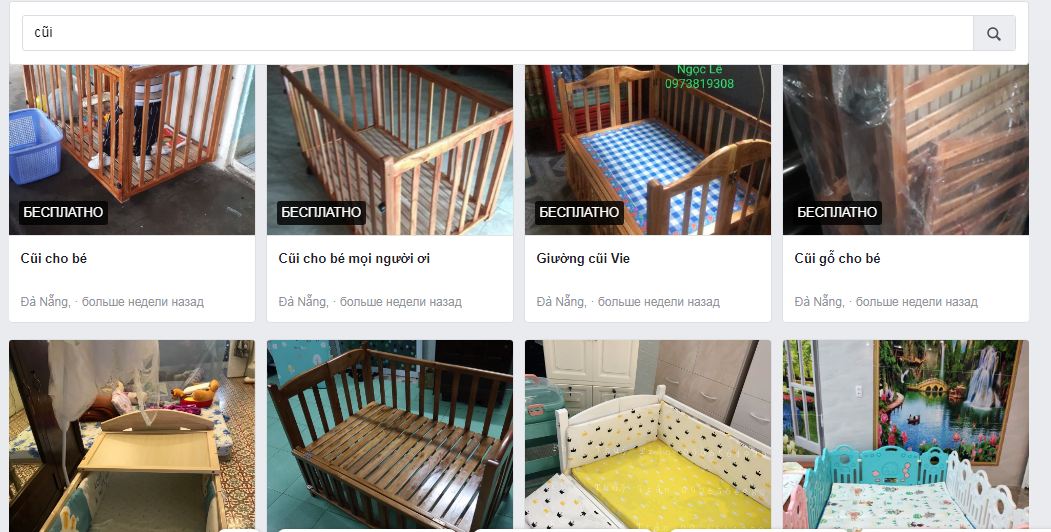Open photo of colorful plastic playpen
Screen dimensions: 1051x532
[906, 436]
